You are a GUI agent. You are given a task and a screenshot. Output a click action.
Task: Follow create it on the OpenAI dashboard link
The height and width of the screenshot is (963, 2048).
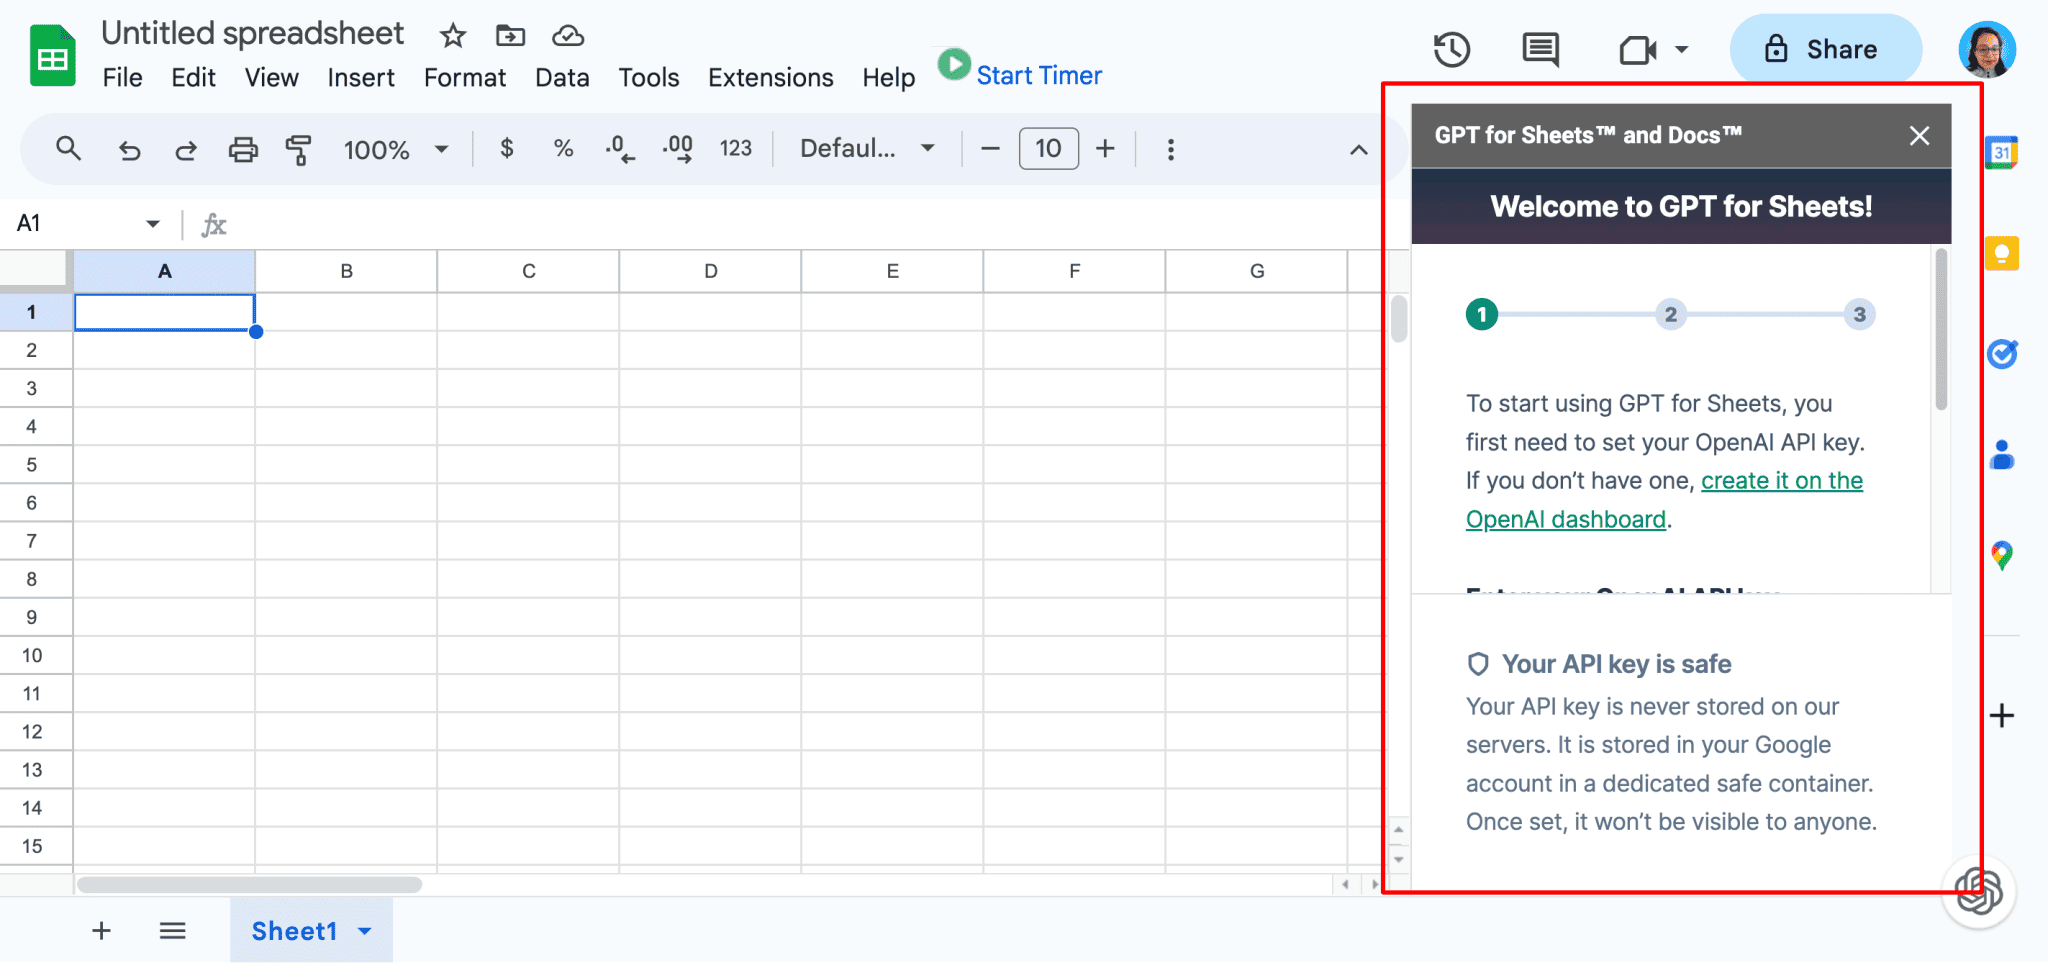tap(1664, 500)
